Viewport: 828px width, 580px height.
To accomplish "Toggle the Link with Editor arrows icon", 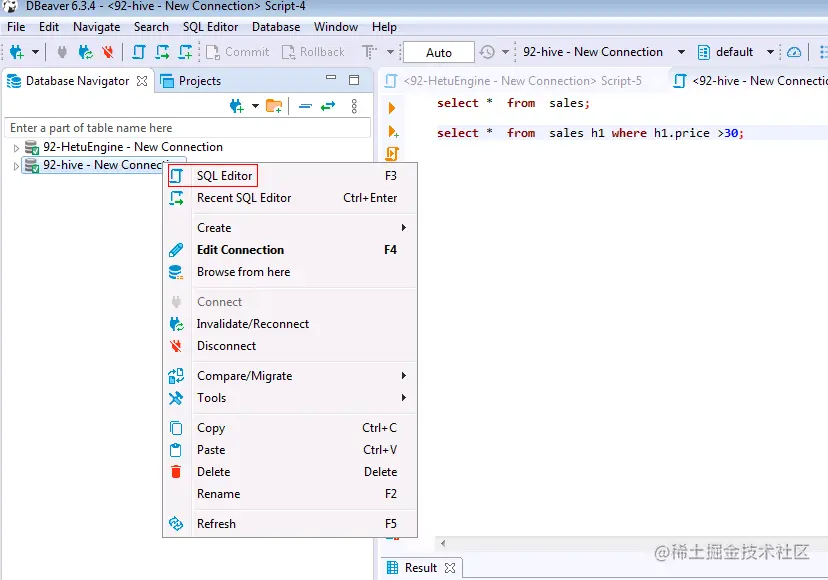I will click(328, 106).
